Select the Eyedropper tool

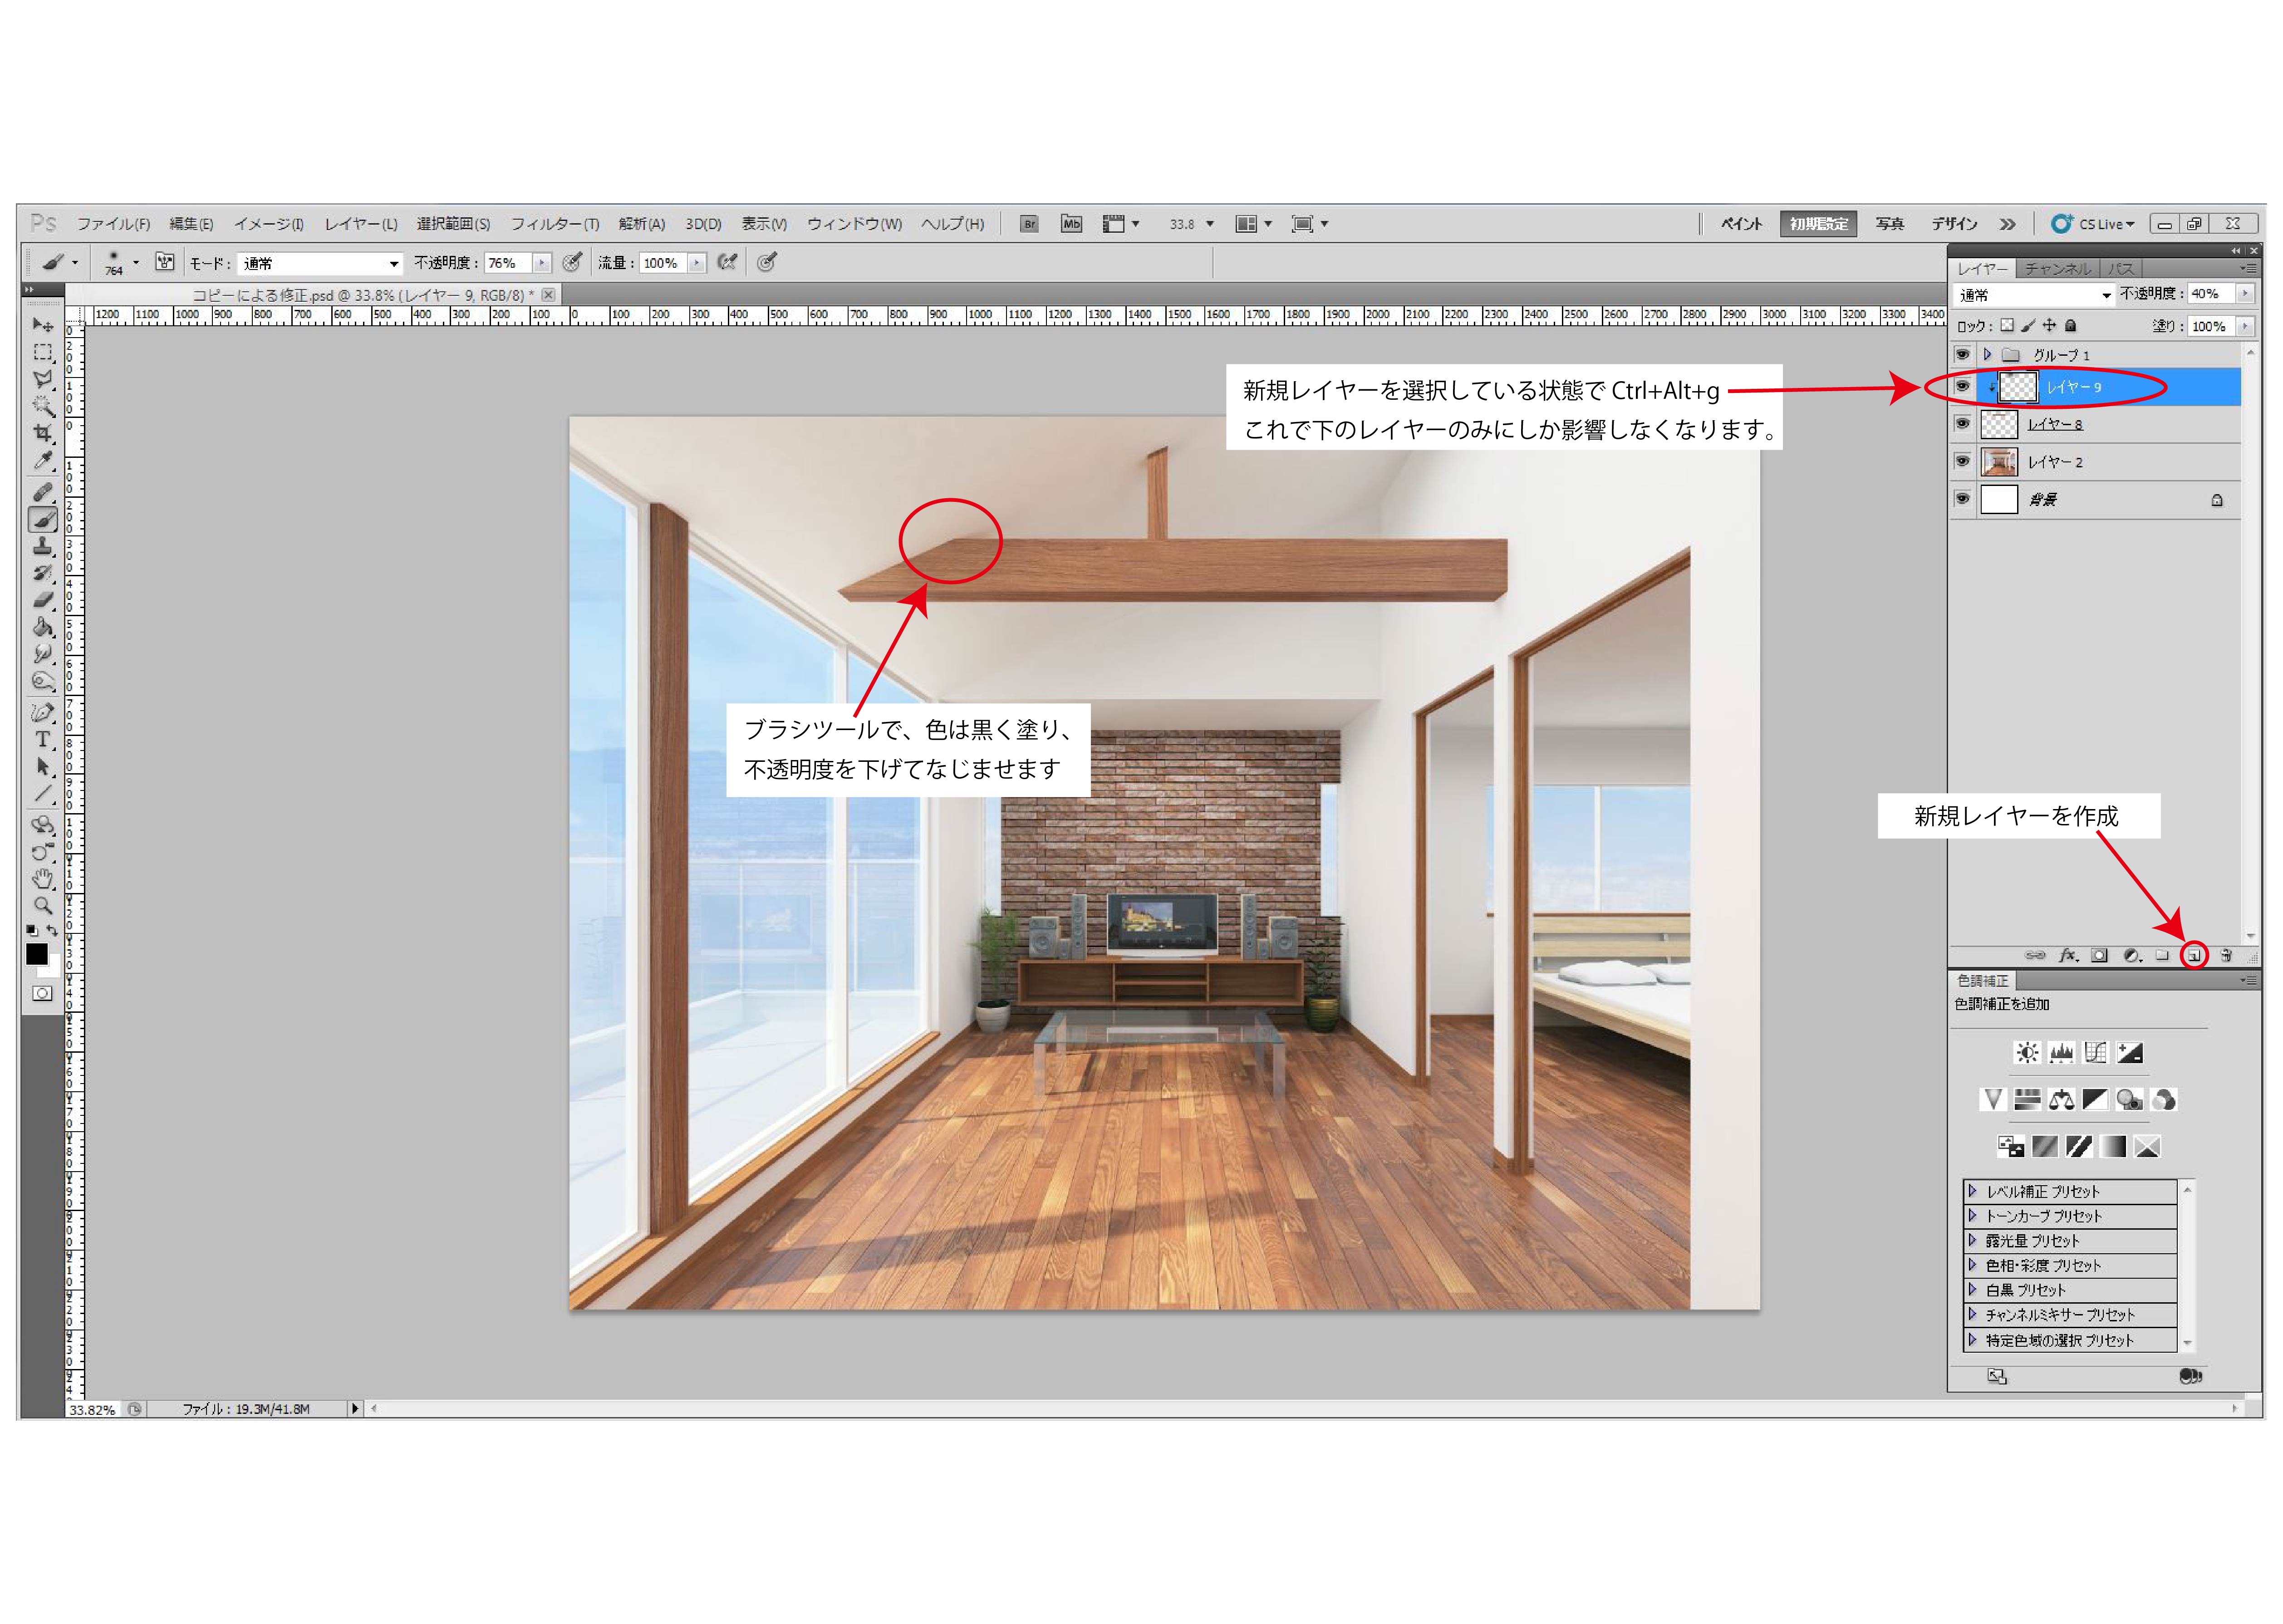pyautogui.click(x=42, y=460)
